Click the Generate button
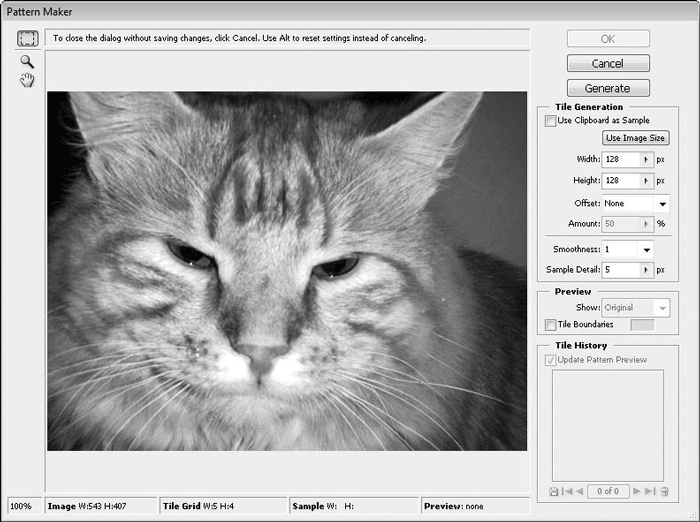Screen dimensions: 700x522 click(608, 88)
